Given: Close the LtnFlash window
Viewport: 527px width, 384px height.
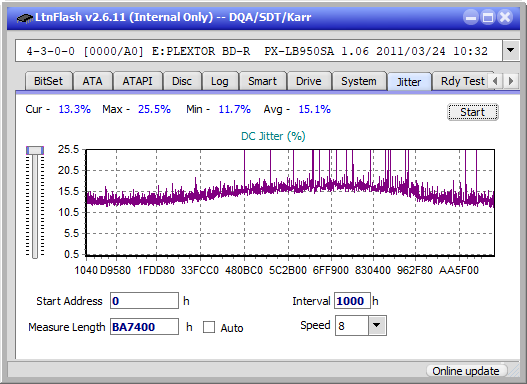Looking at the screenshot, I should pyautogui.click(x=505, y=17).
